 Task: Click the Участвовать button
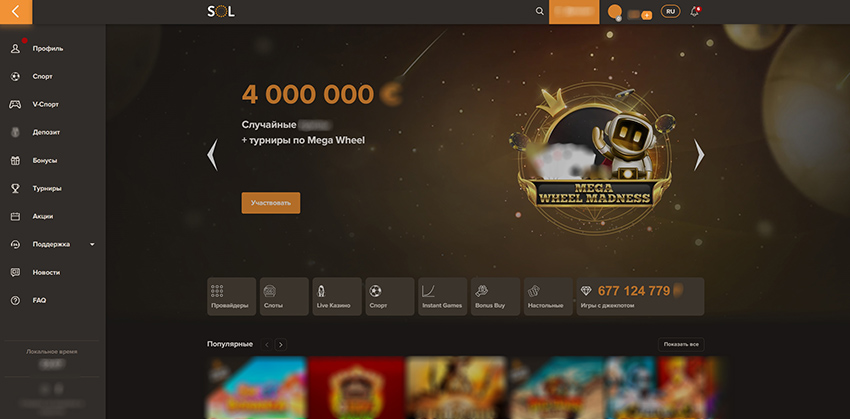271,203
